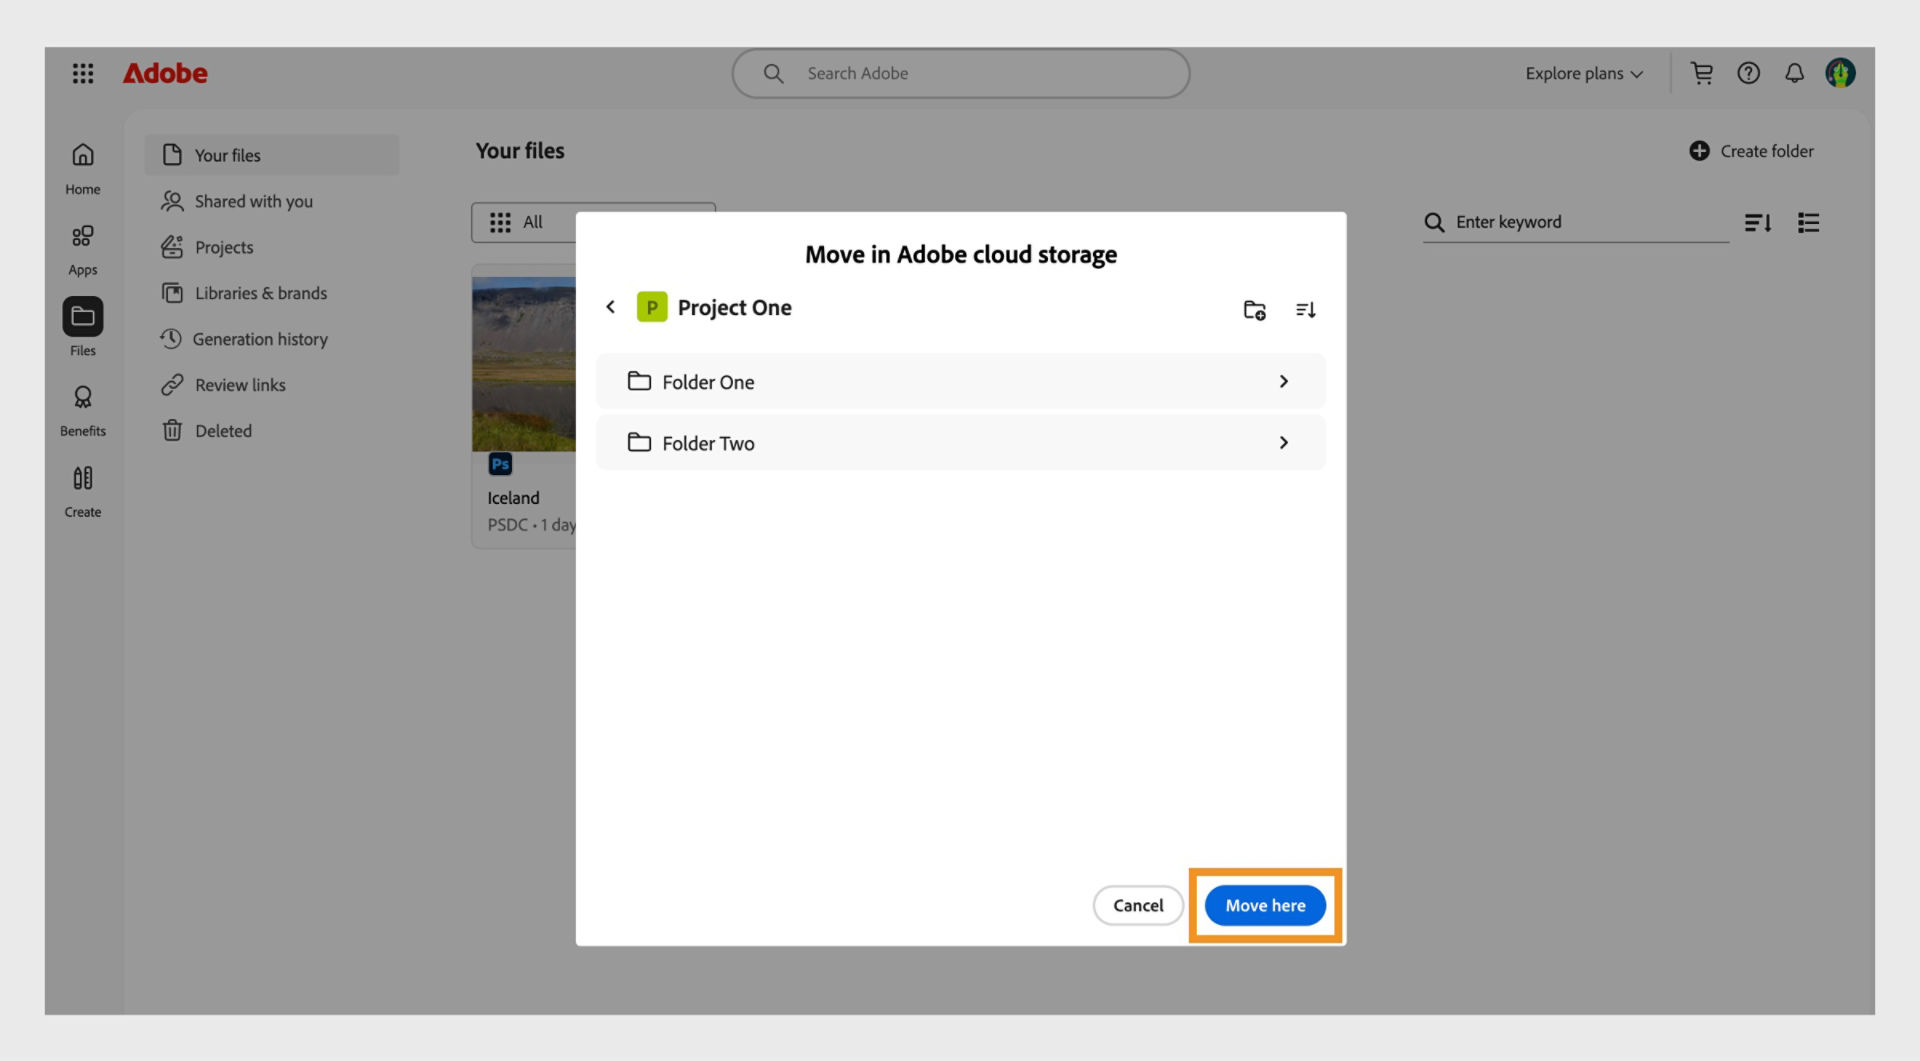Click the Home icon in the sidebar
Image resolution: width=1920 pixels, height=1061 pixels.
tap(83, 156)
